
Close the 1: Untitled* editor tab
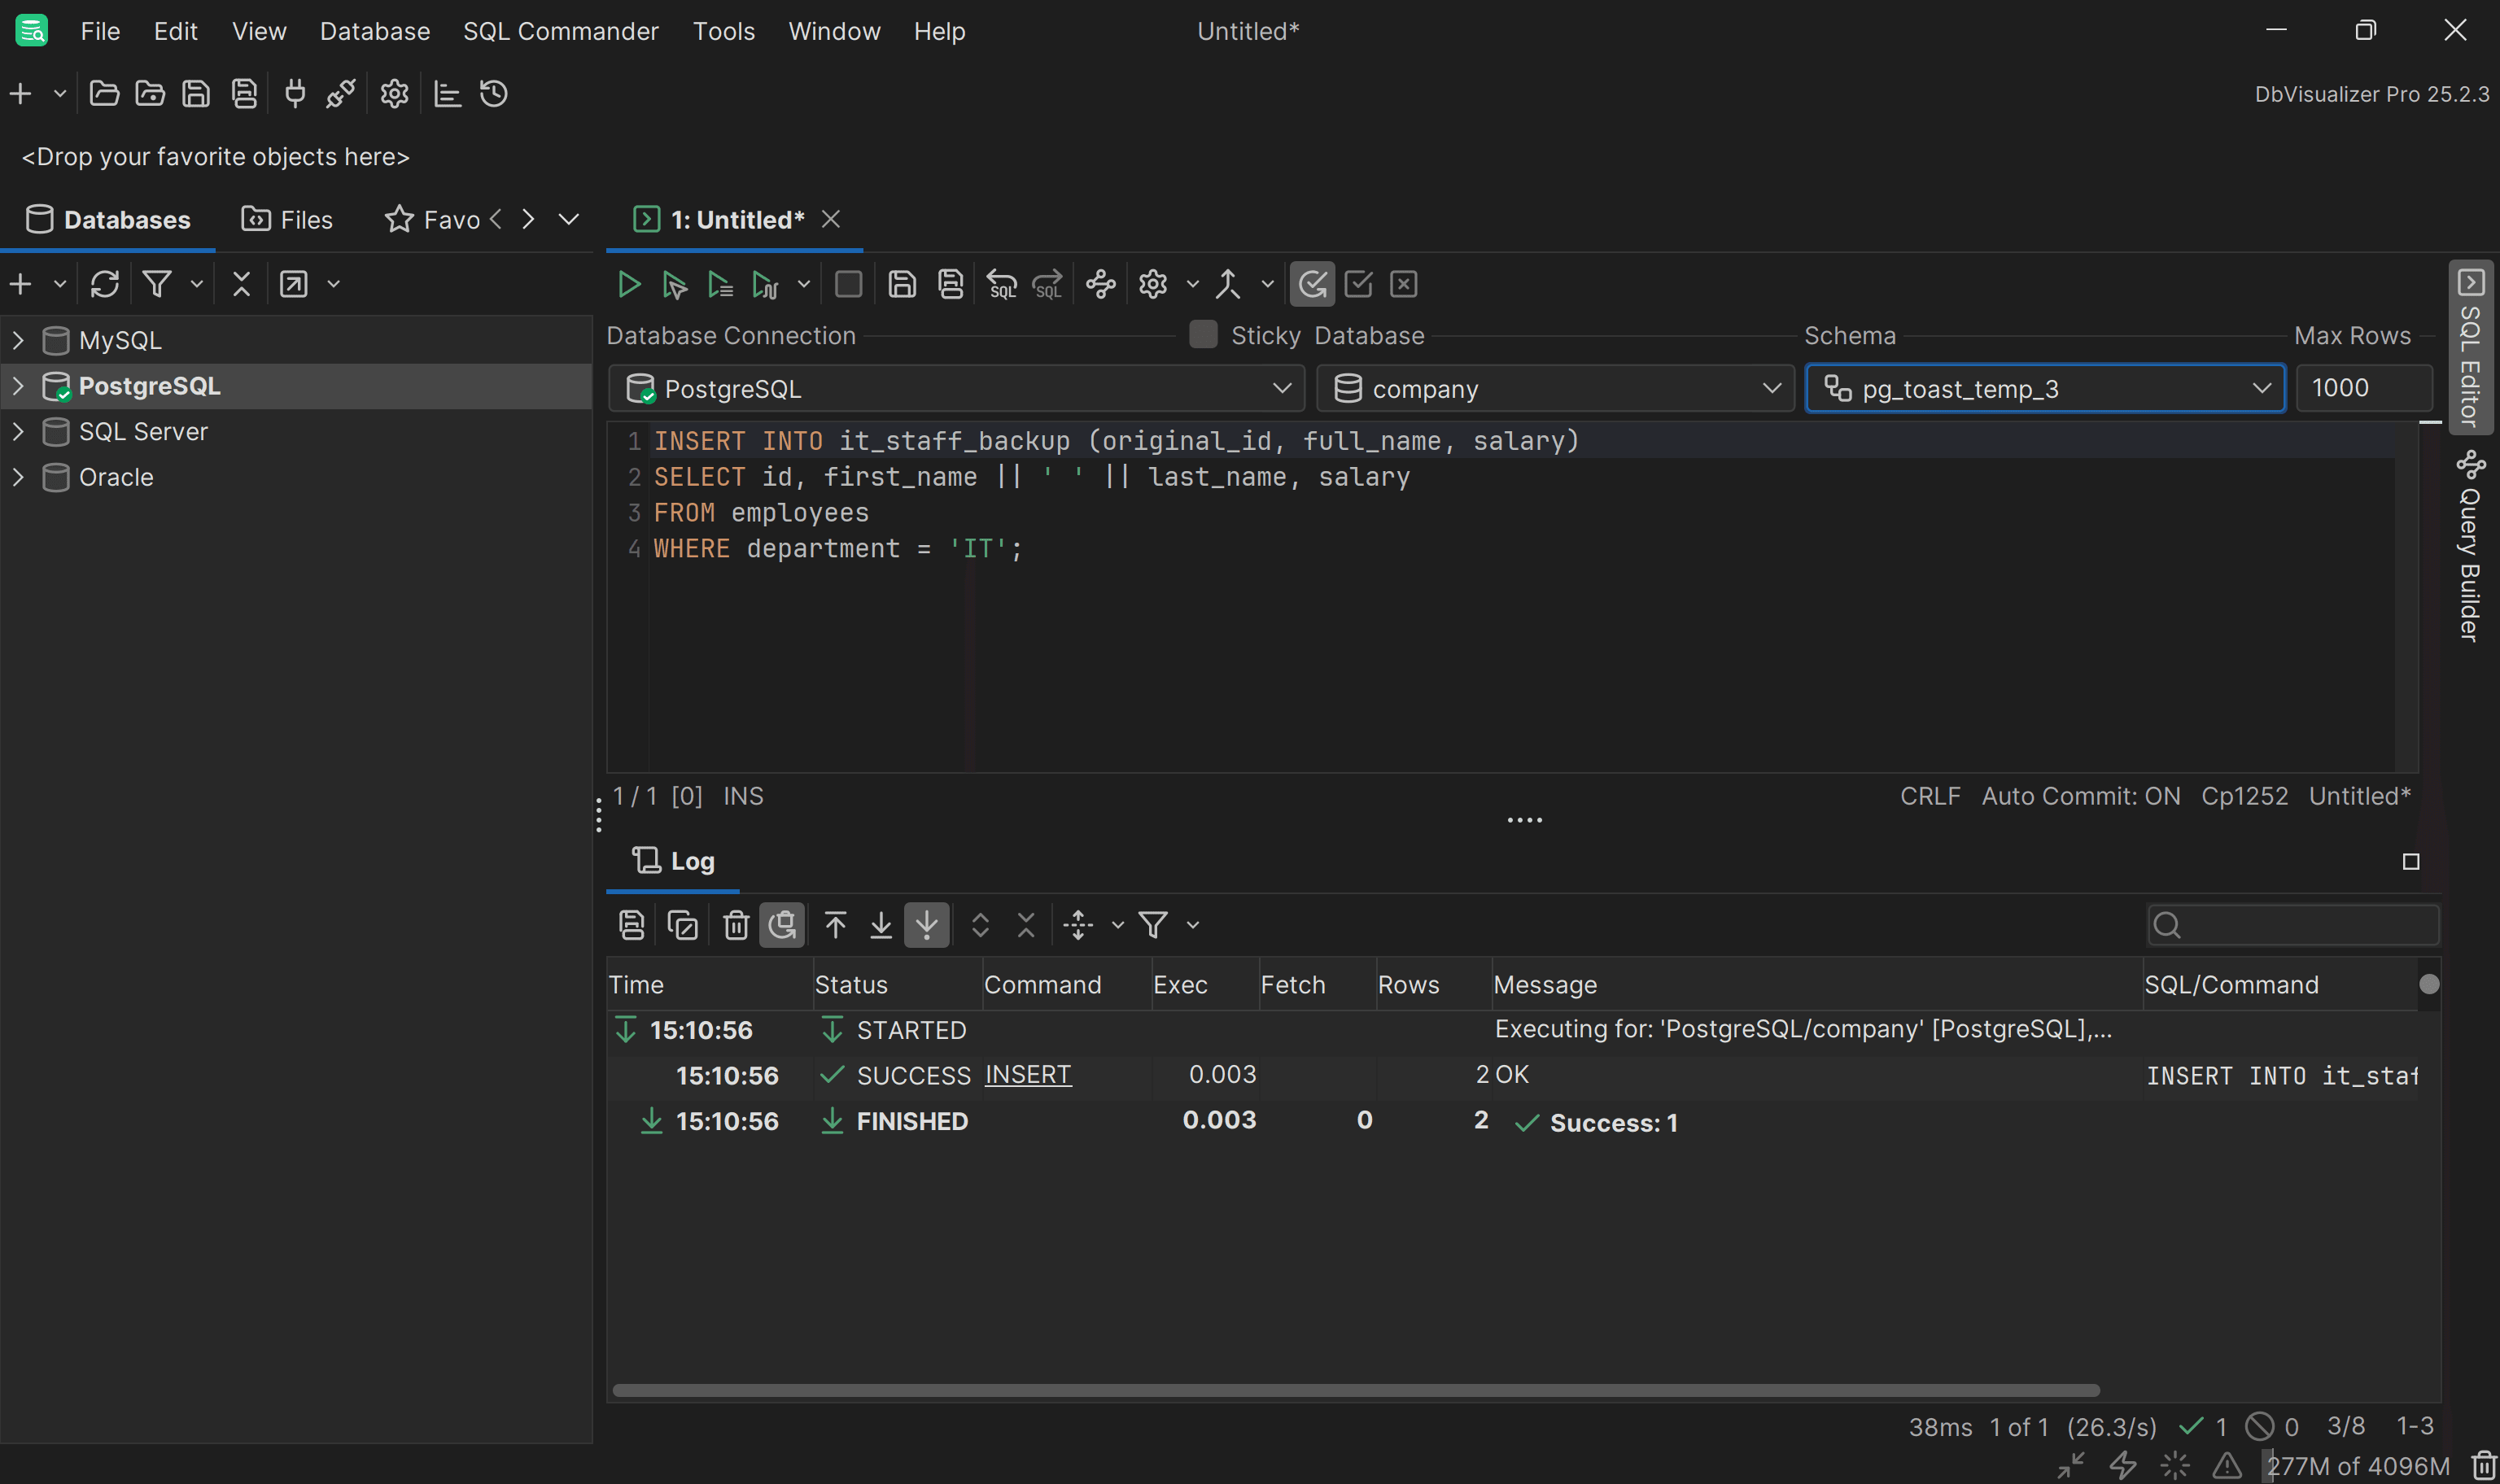830,219
